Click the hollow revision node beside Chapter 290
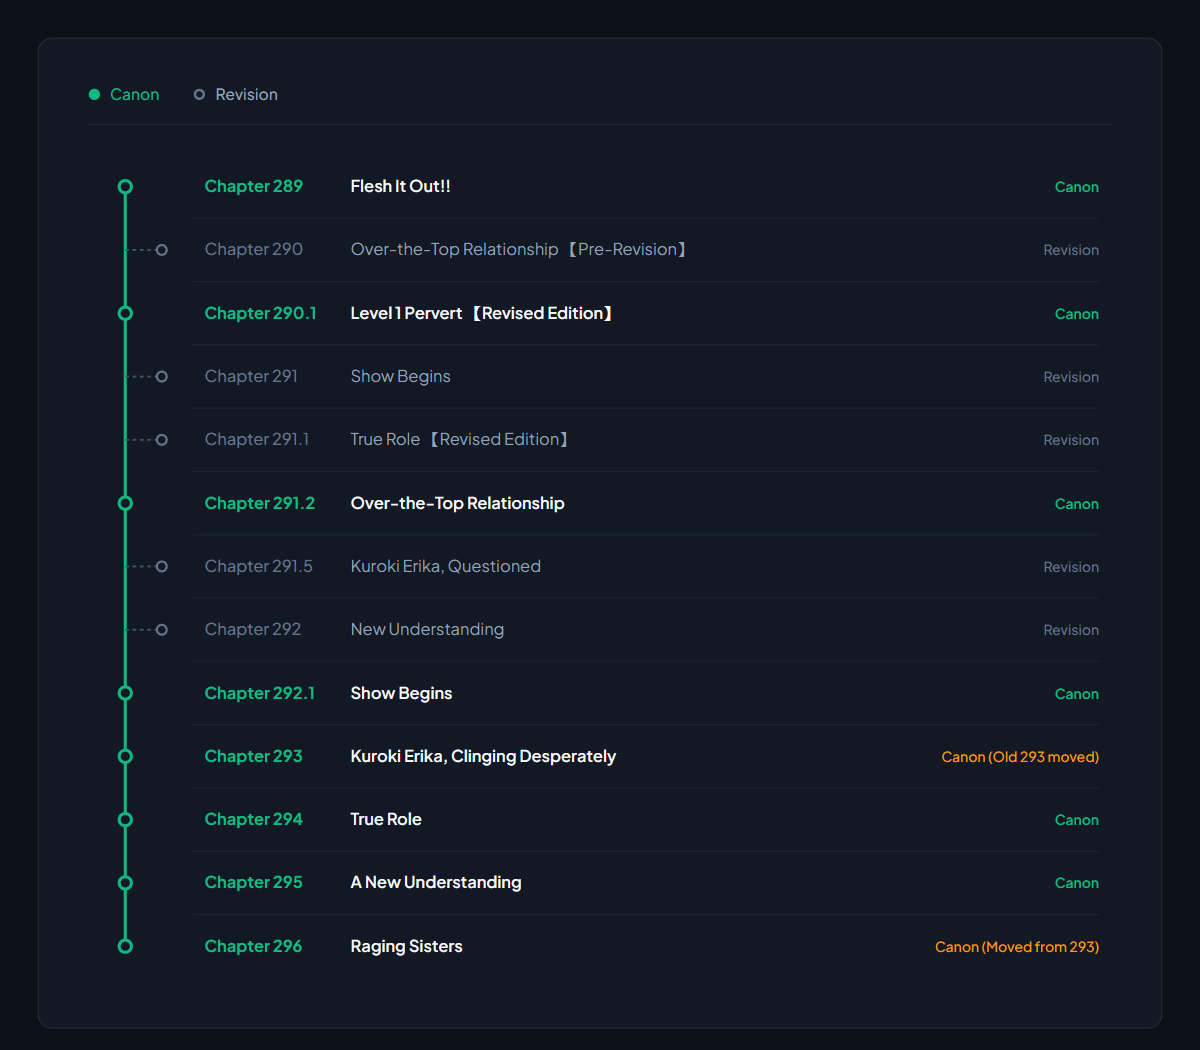The height and width of the screenshot is (1050, 1200). pyautogui.click(x=162, y=250)
